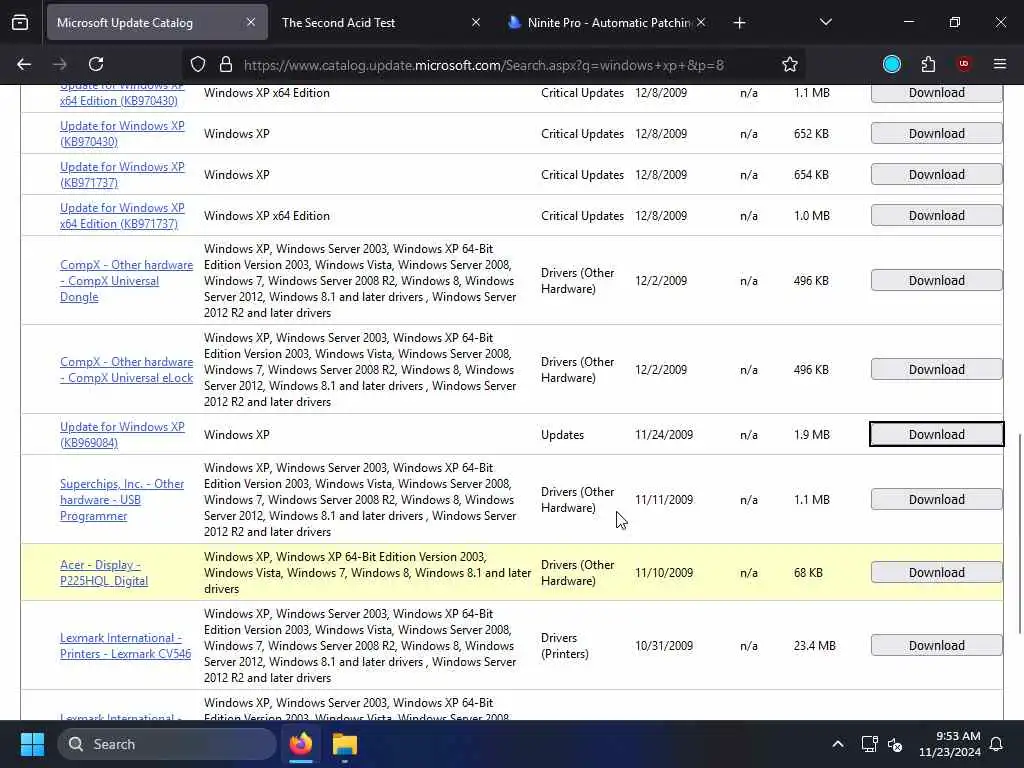Click the 11/11/2009 date cell

click(x=664, y=500)
